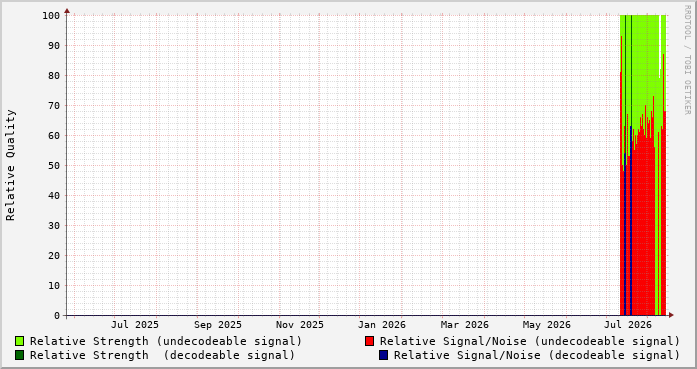Click the Jul 2025 x-axis label
Image resolution: width=697 pixels, height=369 pixels.
pyautogui.click(x=135, y=325)
